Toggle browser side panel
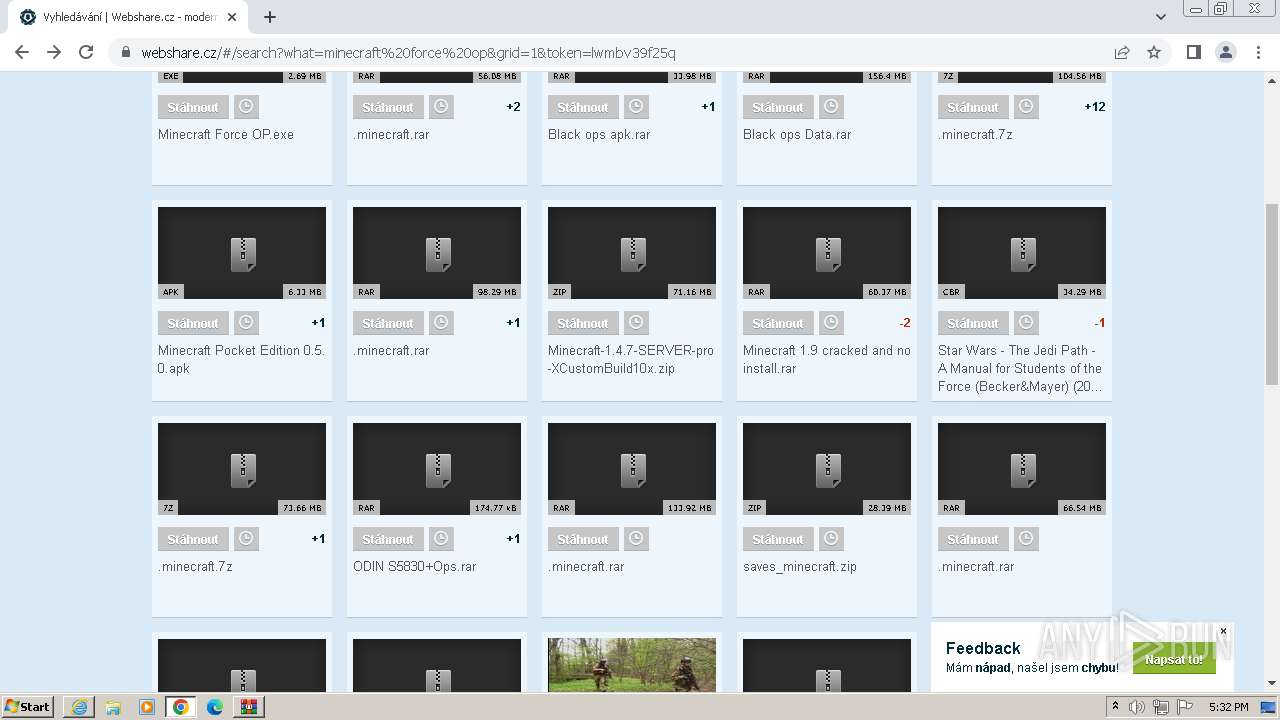Image resolution: width=1280 pixels, height=720 pixels. (1193, 52)
